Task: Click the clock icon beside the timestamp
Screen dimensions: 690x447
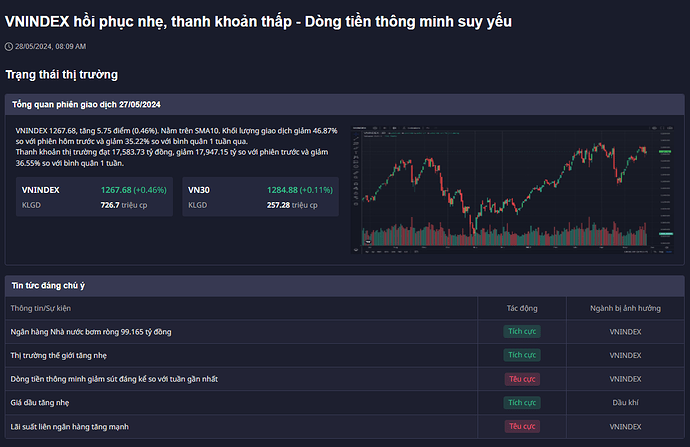Action: tap(9, 46)
